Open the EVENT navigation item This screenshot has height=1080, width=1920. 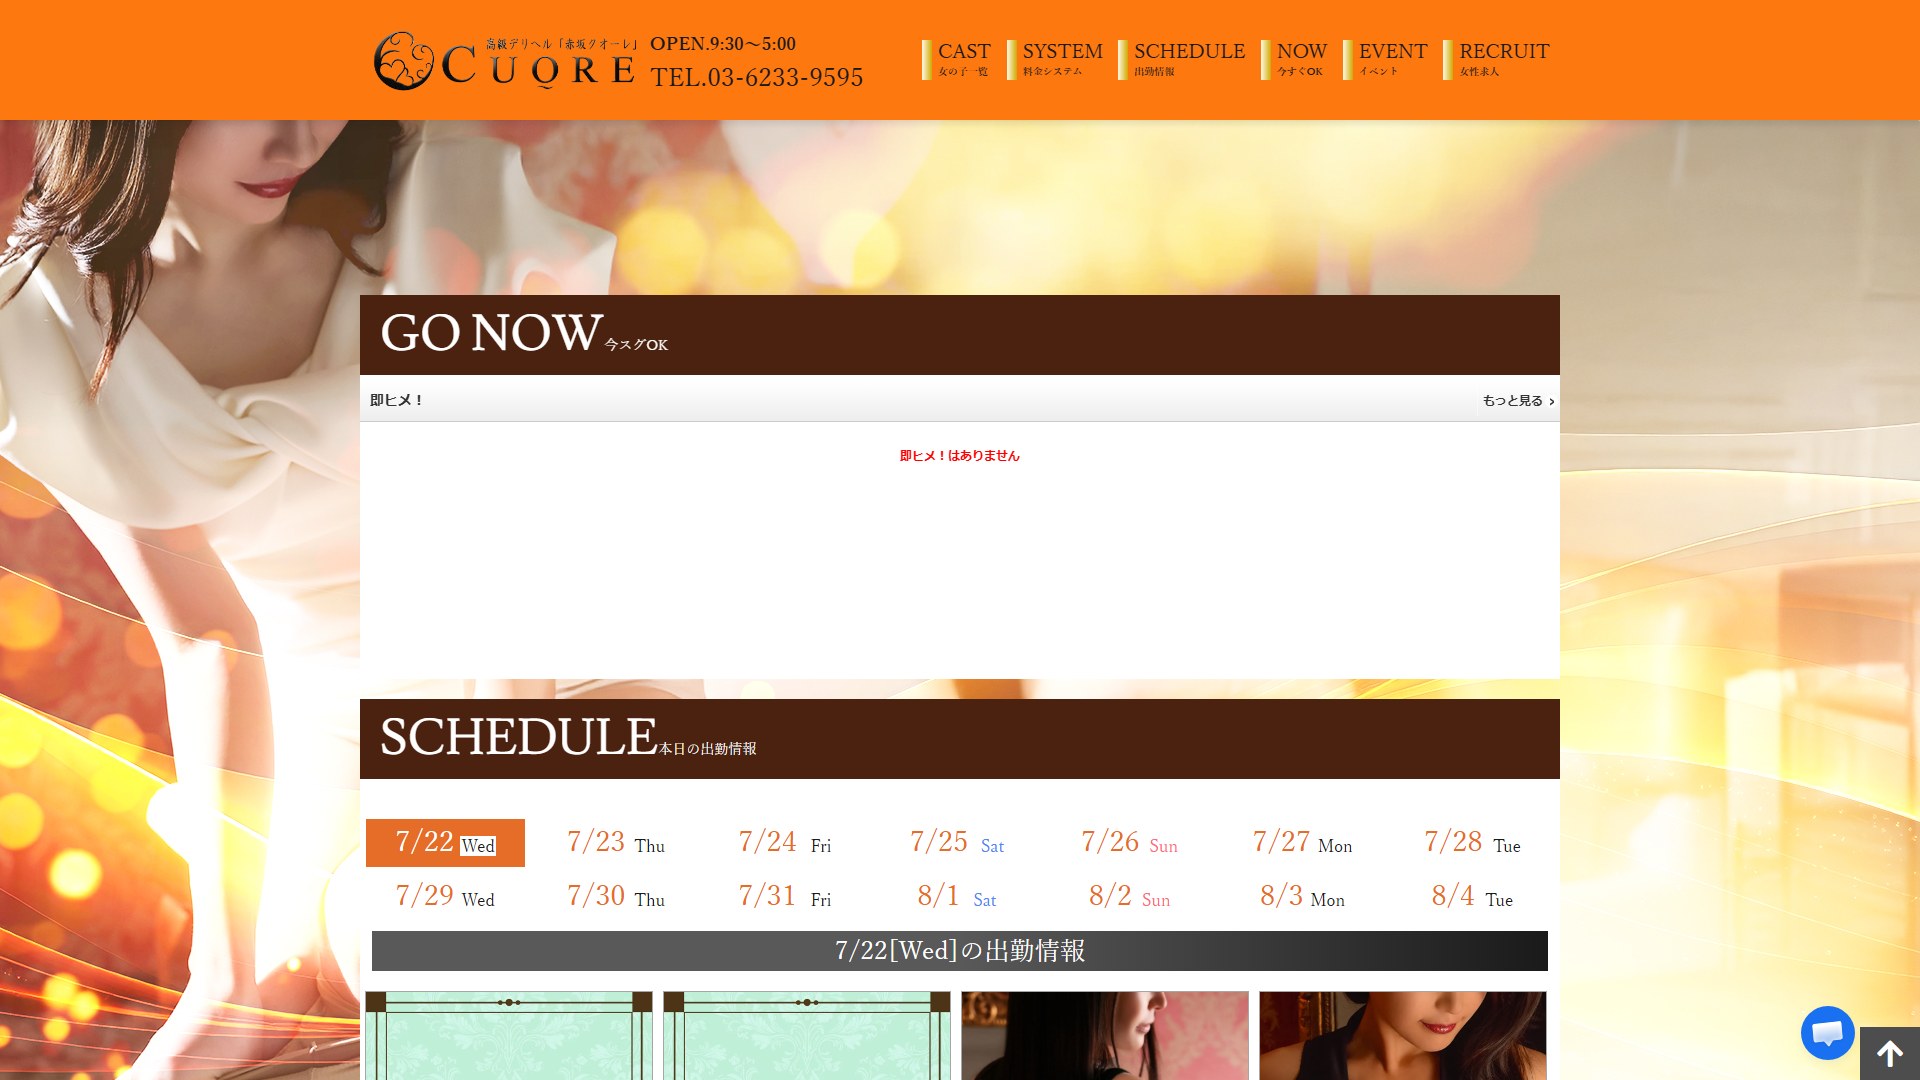[x=1385, y=59]
